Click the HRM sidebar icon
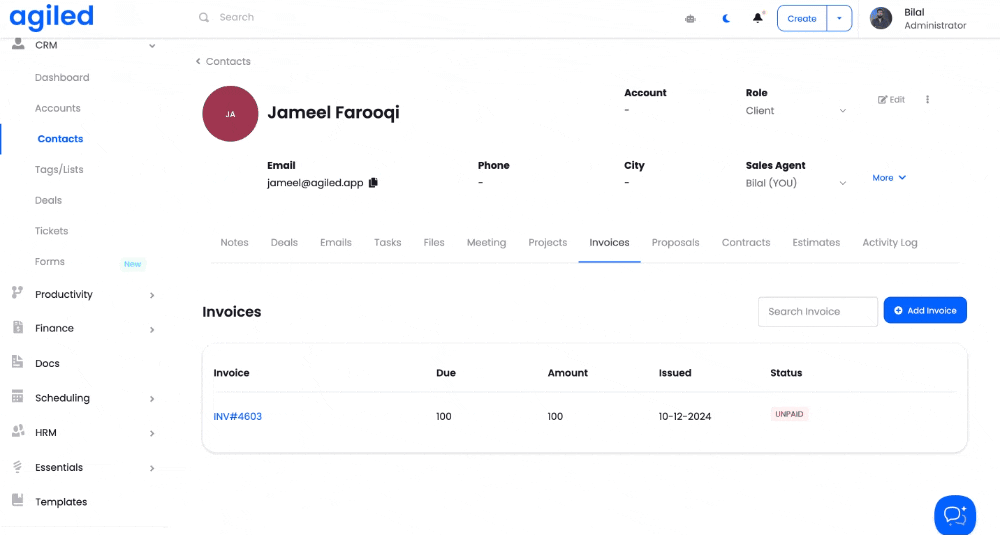This screenshot has width=1000, height=535. [x=18, y=432]
